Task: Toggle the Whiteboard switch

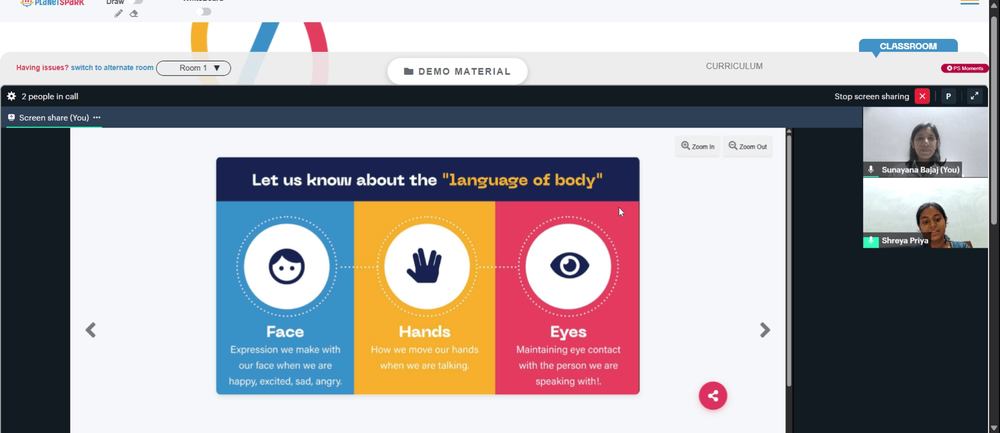Action: click(203, 11)
